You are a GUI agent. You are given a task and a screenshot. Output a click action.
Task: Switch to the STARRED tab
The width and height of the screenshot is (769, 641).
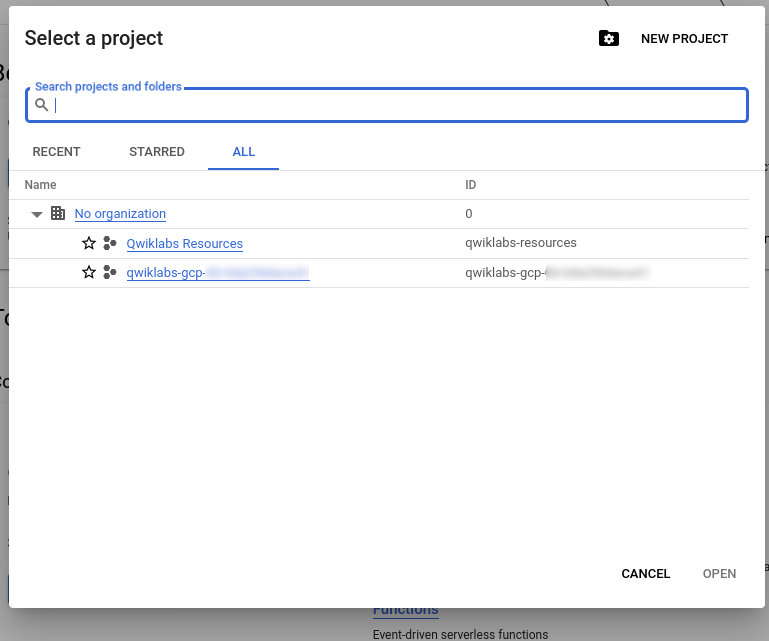coord(157,152)
